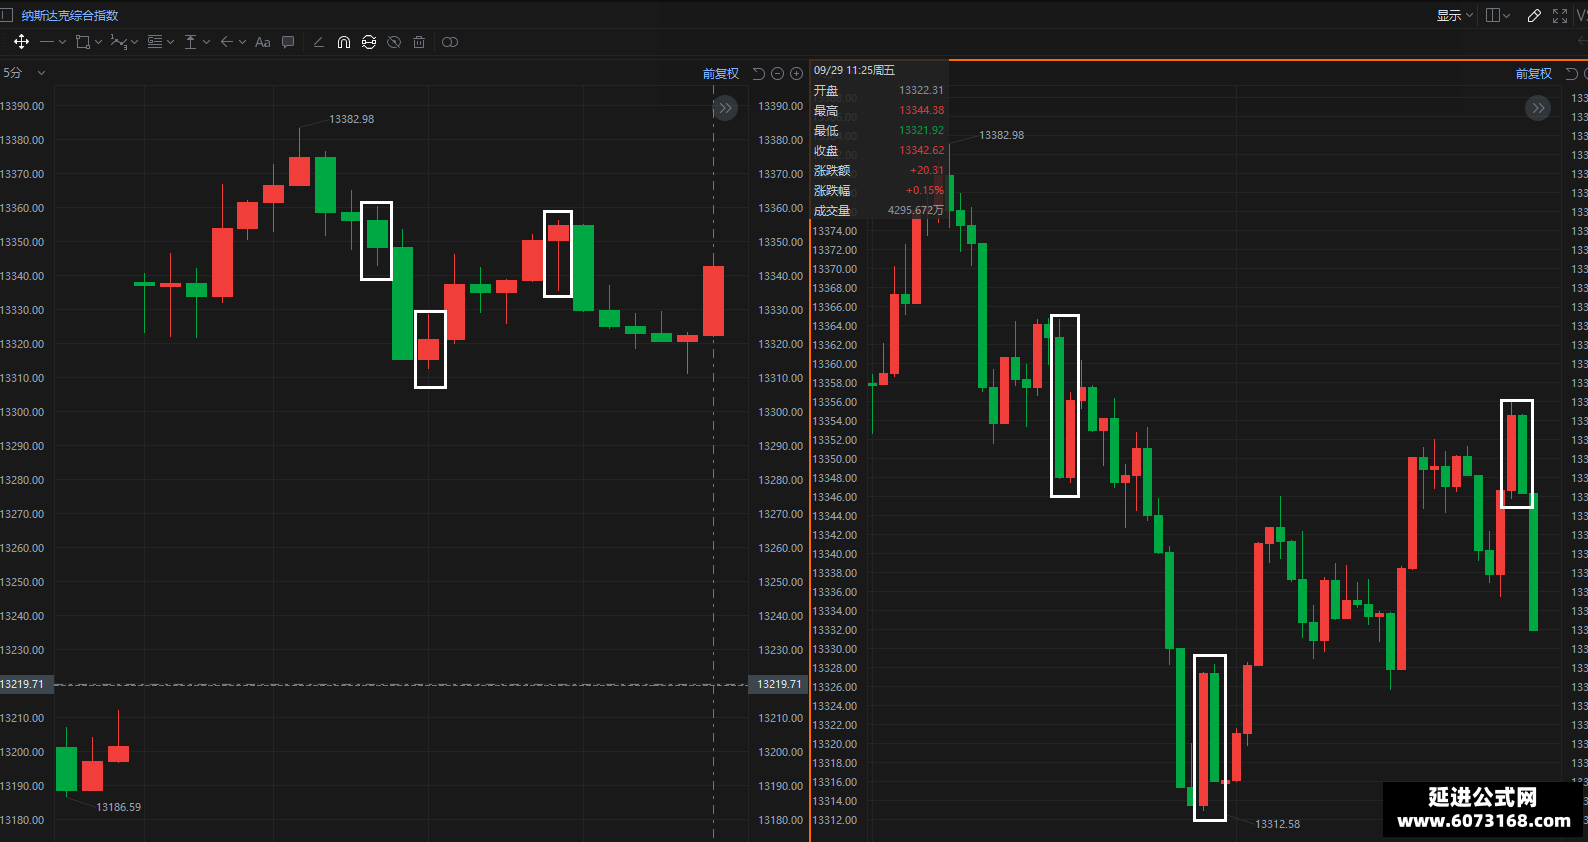1588x842 pixels.
Task: Select the move/crosshair cursor tool
Action: [21, 42]
